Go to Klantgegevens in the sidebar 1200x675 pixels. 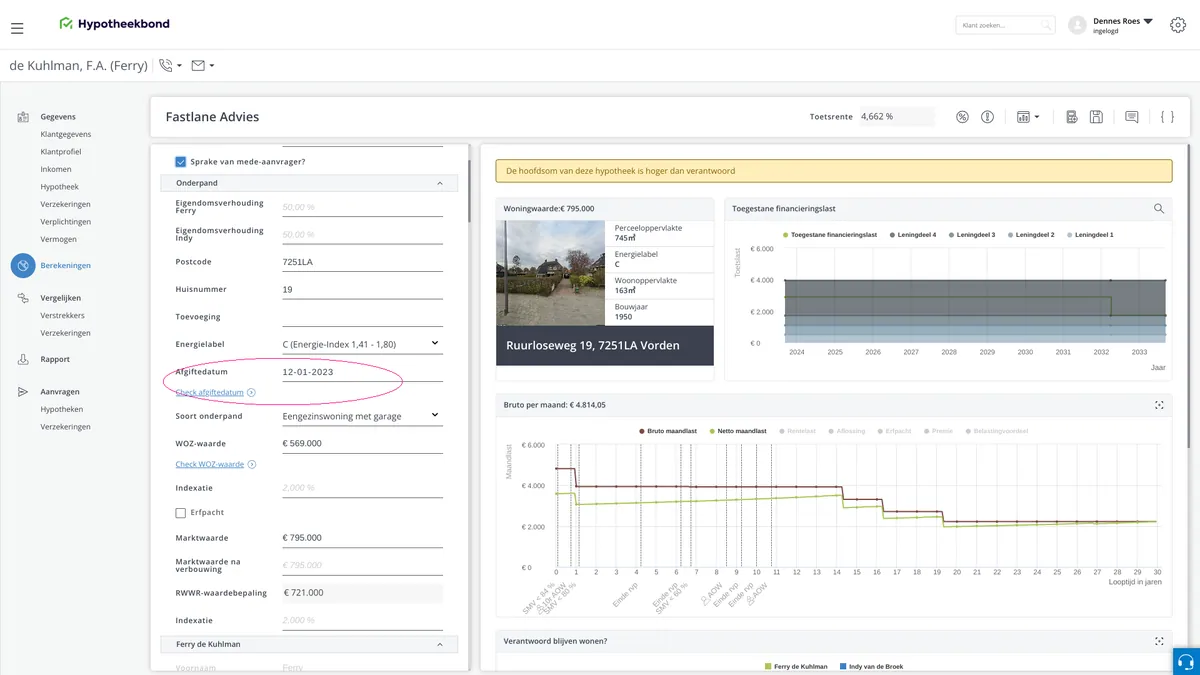click(x=66, y=134)
